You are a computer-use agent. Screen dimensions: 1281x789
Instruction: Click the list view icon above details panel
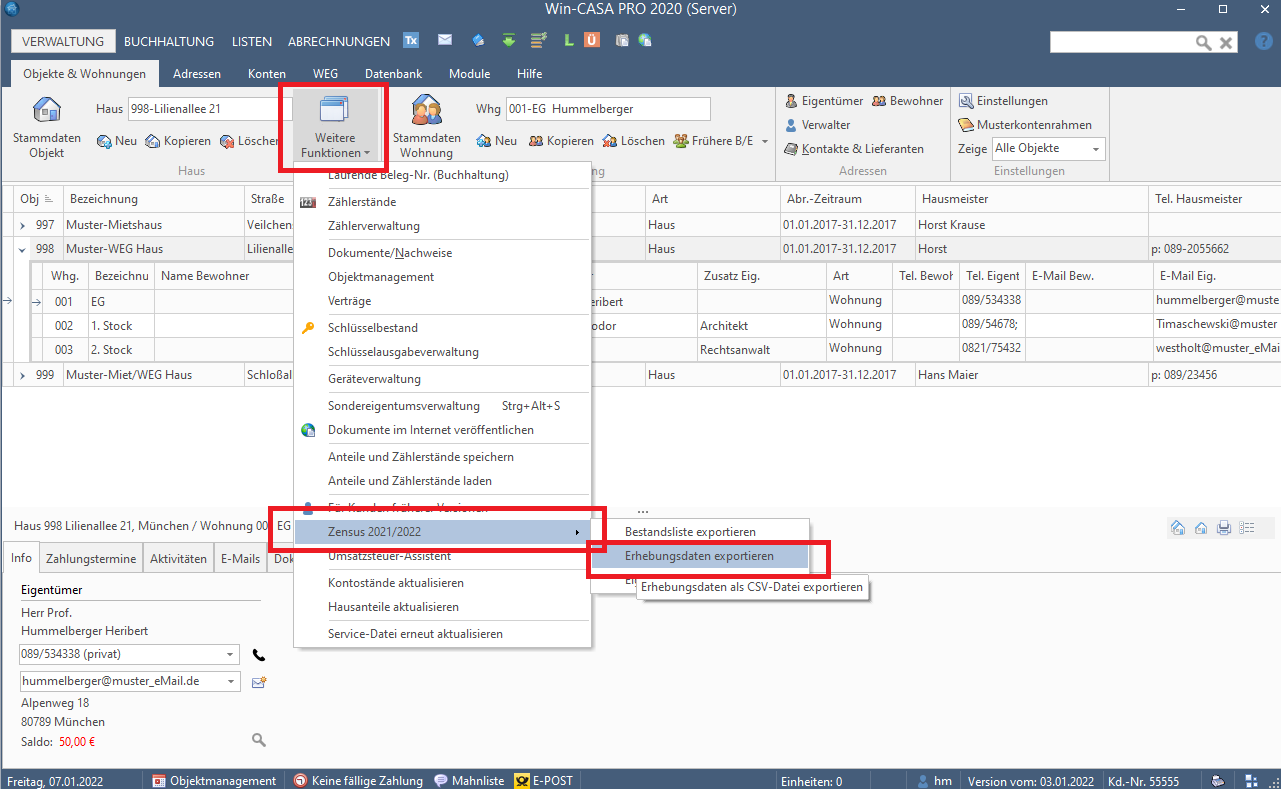[x=1247, y=528]
